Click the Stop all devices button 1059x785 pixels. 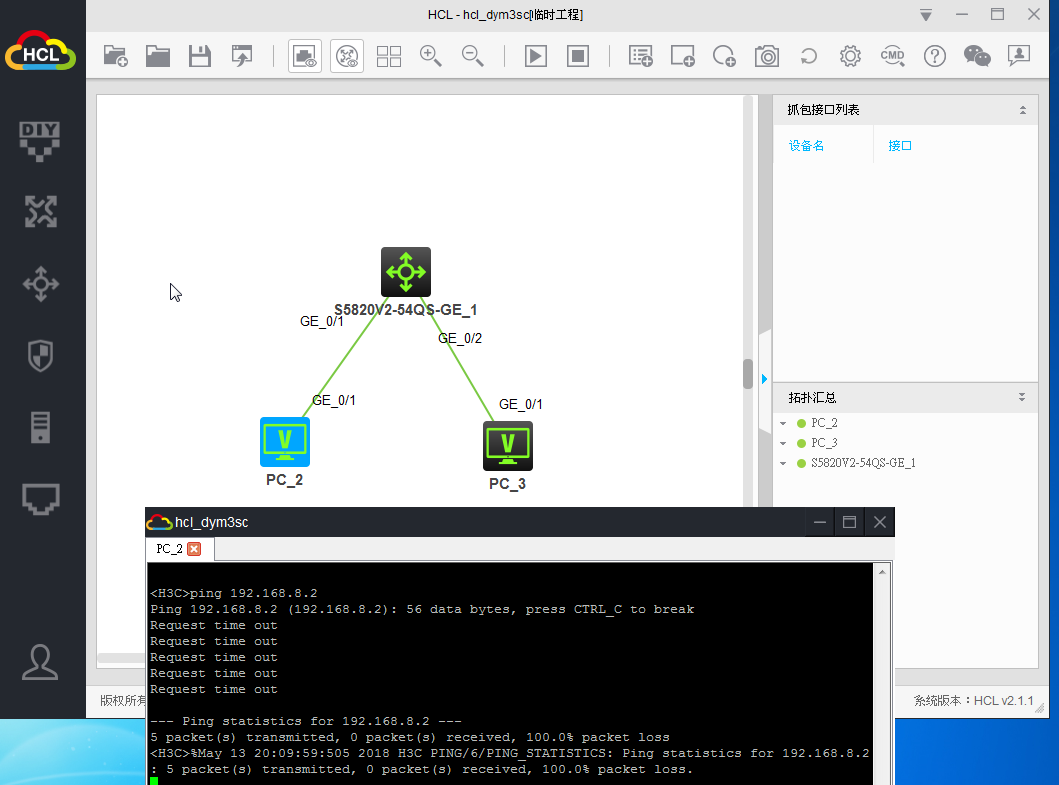(x=578, y=56)
